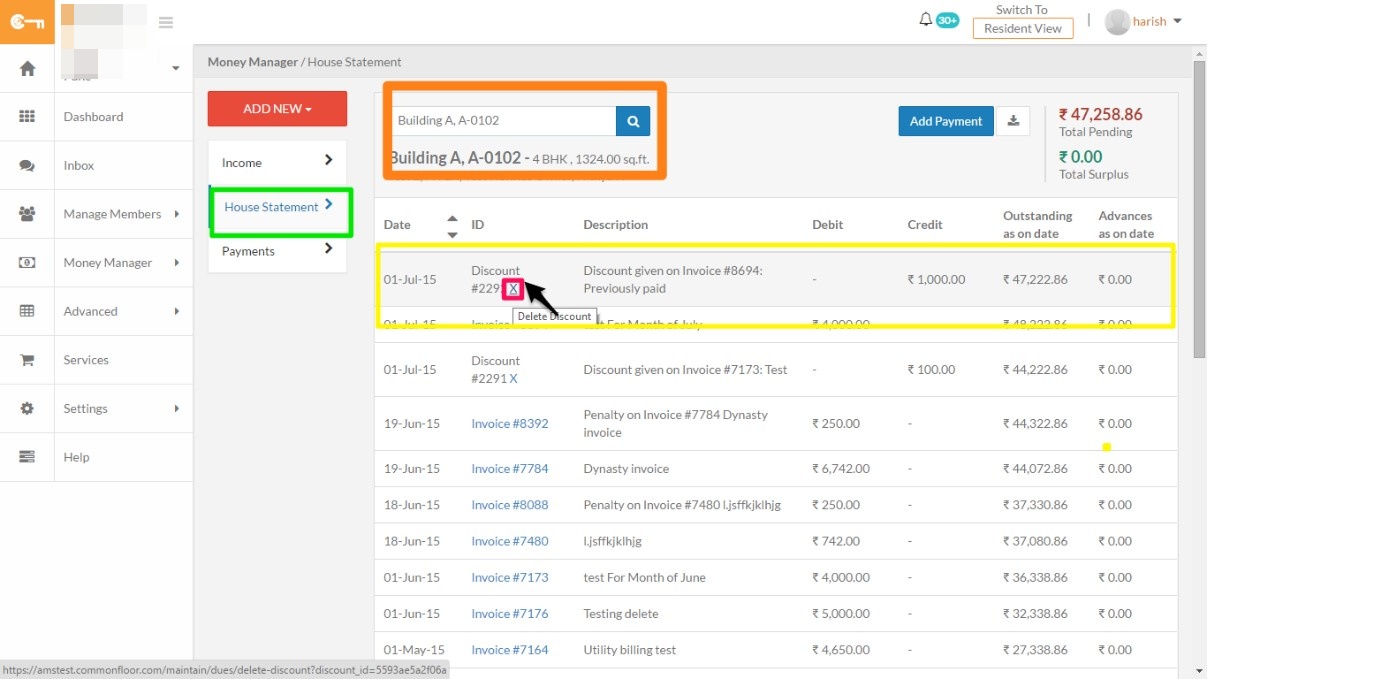Screen dimensions: 1374x679
Task: Click the ₹ 100.00 credit cell
Action: pos(931,370)
